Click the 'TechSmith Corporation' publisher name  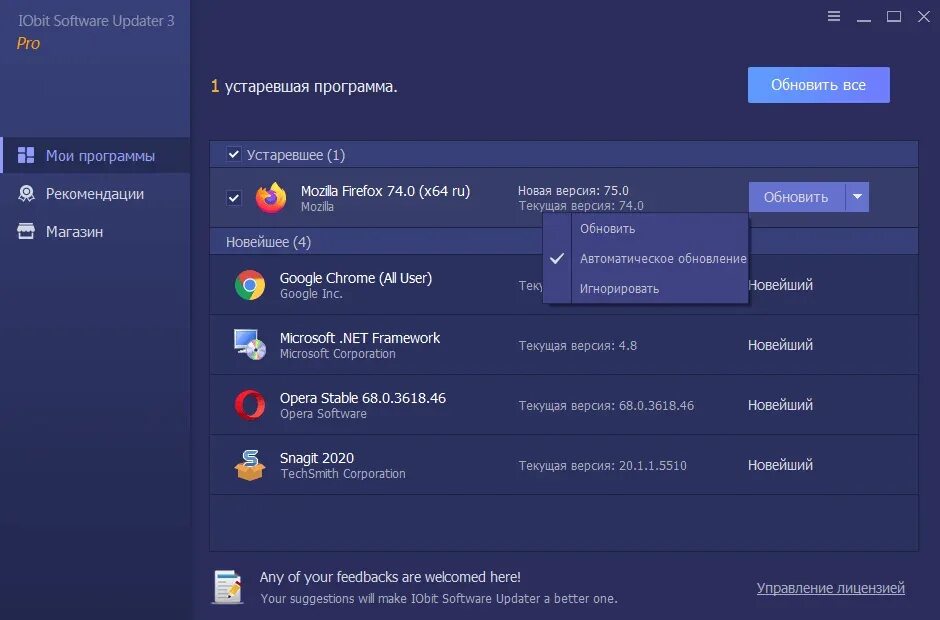(x=343, y=474)
